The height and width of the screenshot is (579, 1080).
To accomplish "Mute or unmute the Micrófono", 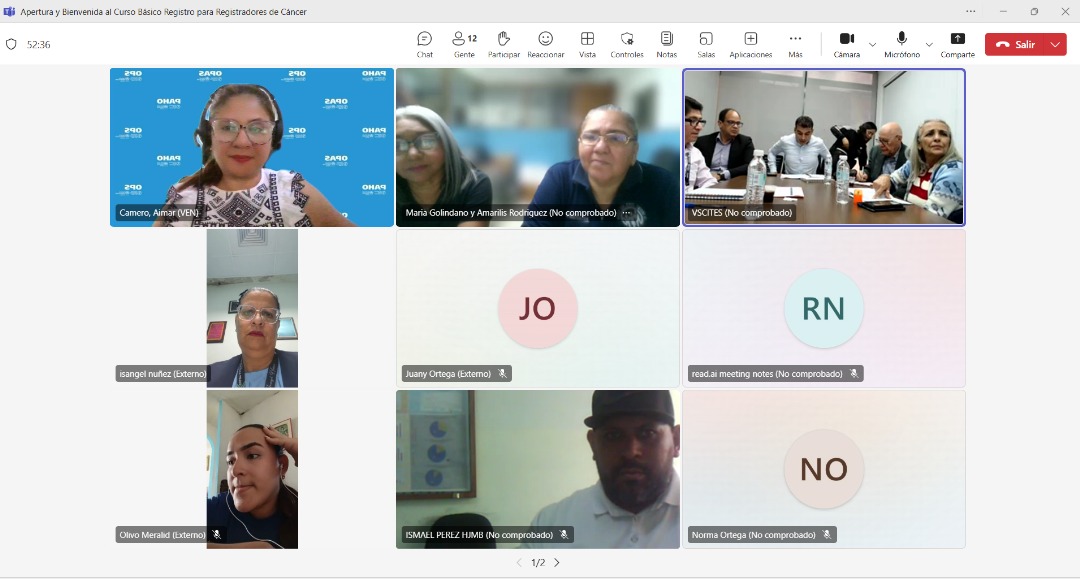I will click(x=902, y=44).
